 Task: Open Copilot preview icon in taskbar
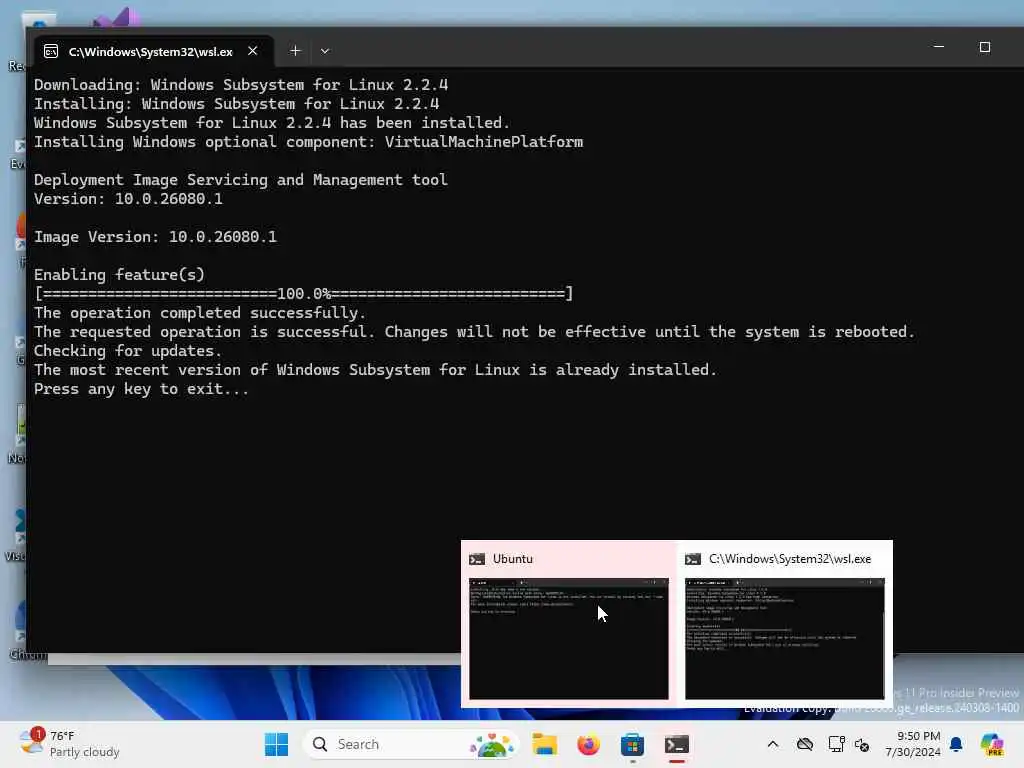tap(992, 744)
